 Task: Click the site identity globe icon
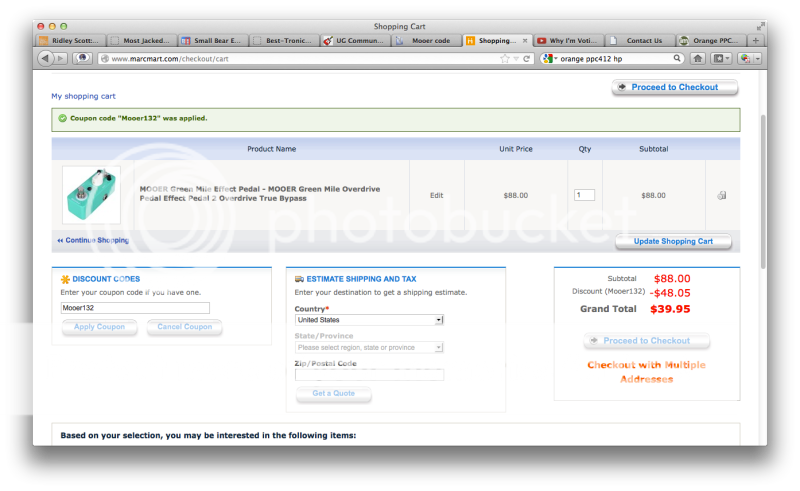(105, 59)
